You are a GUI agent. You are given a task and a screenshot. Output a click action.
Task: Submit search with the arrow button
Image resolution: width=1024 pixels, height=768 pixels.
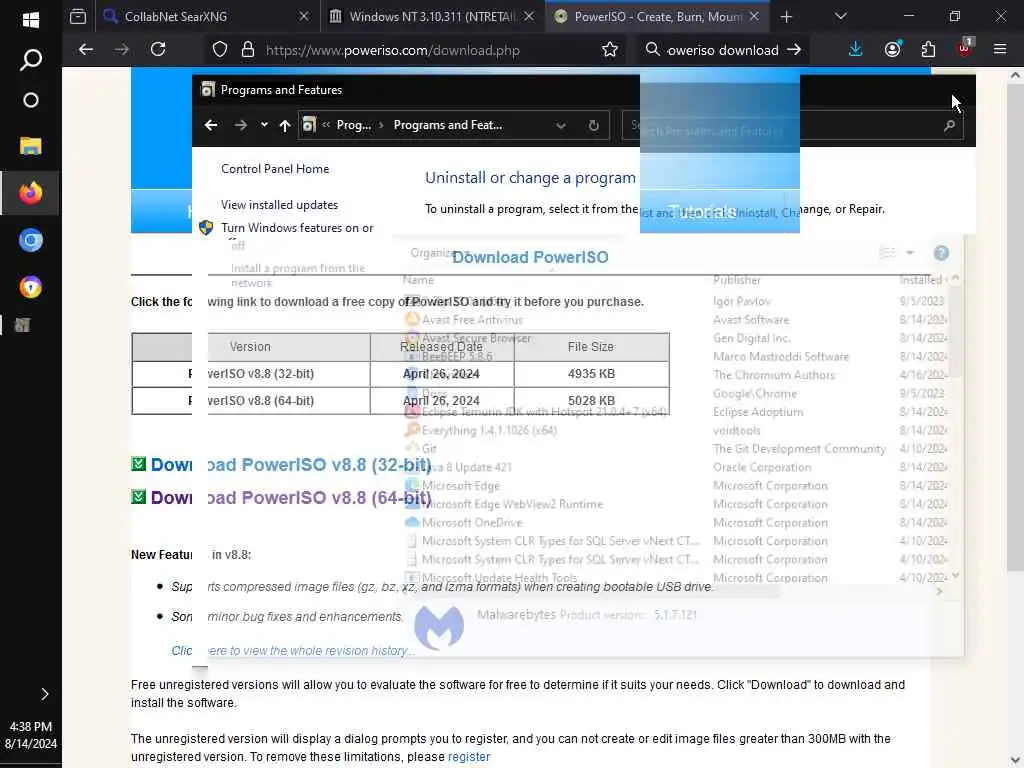pos(793,50)
